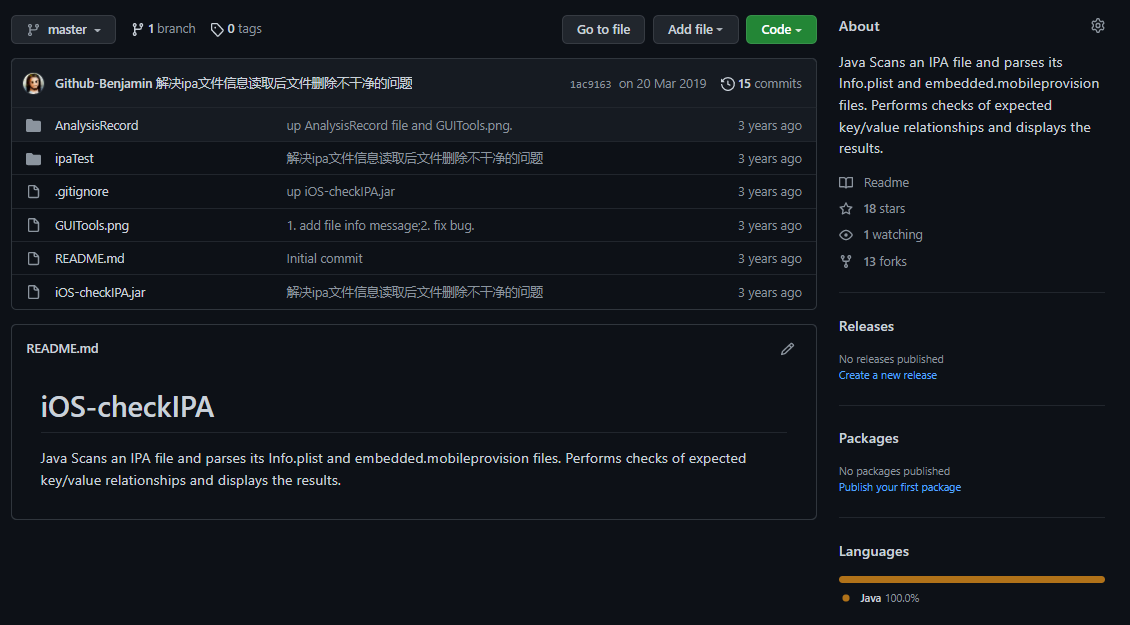Click the history clock icon near '15 commits'
Image resolution: width=1130 pixels, height=625 pixels.
coord(727,83)
